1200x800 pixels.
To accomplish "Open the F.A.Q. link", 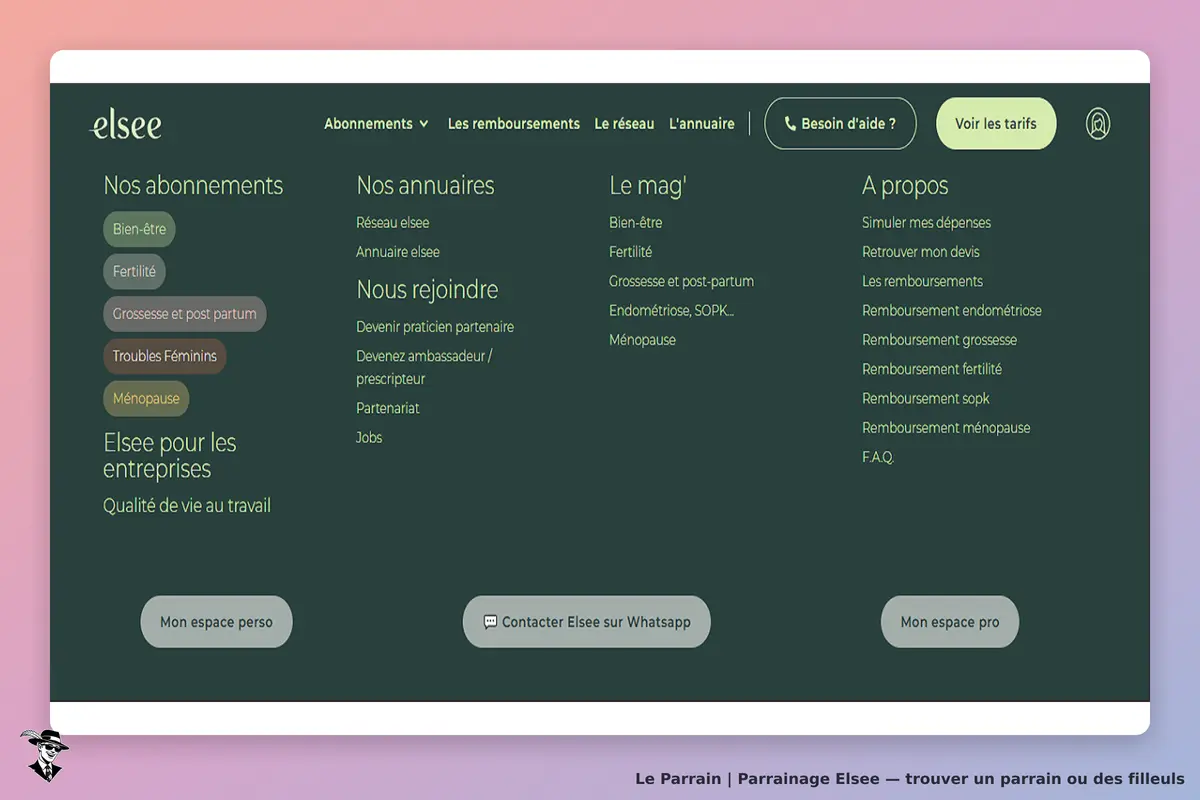I will tap(878, 457).
